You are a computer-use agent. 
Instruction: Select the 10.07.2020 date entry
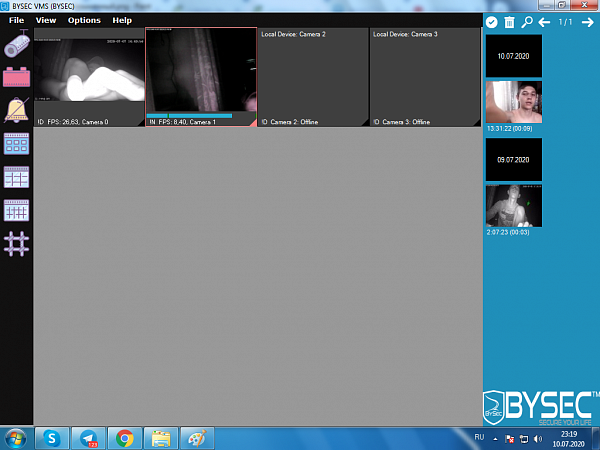514,57
